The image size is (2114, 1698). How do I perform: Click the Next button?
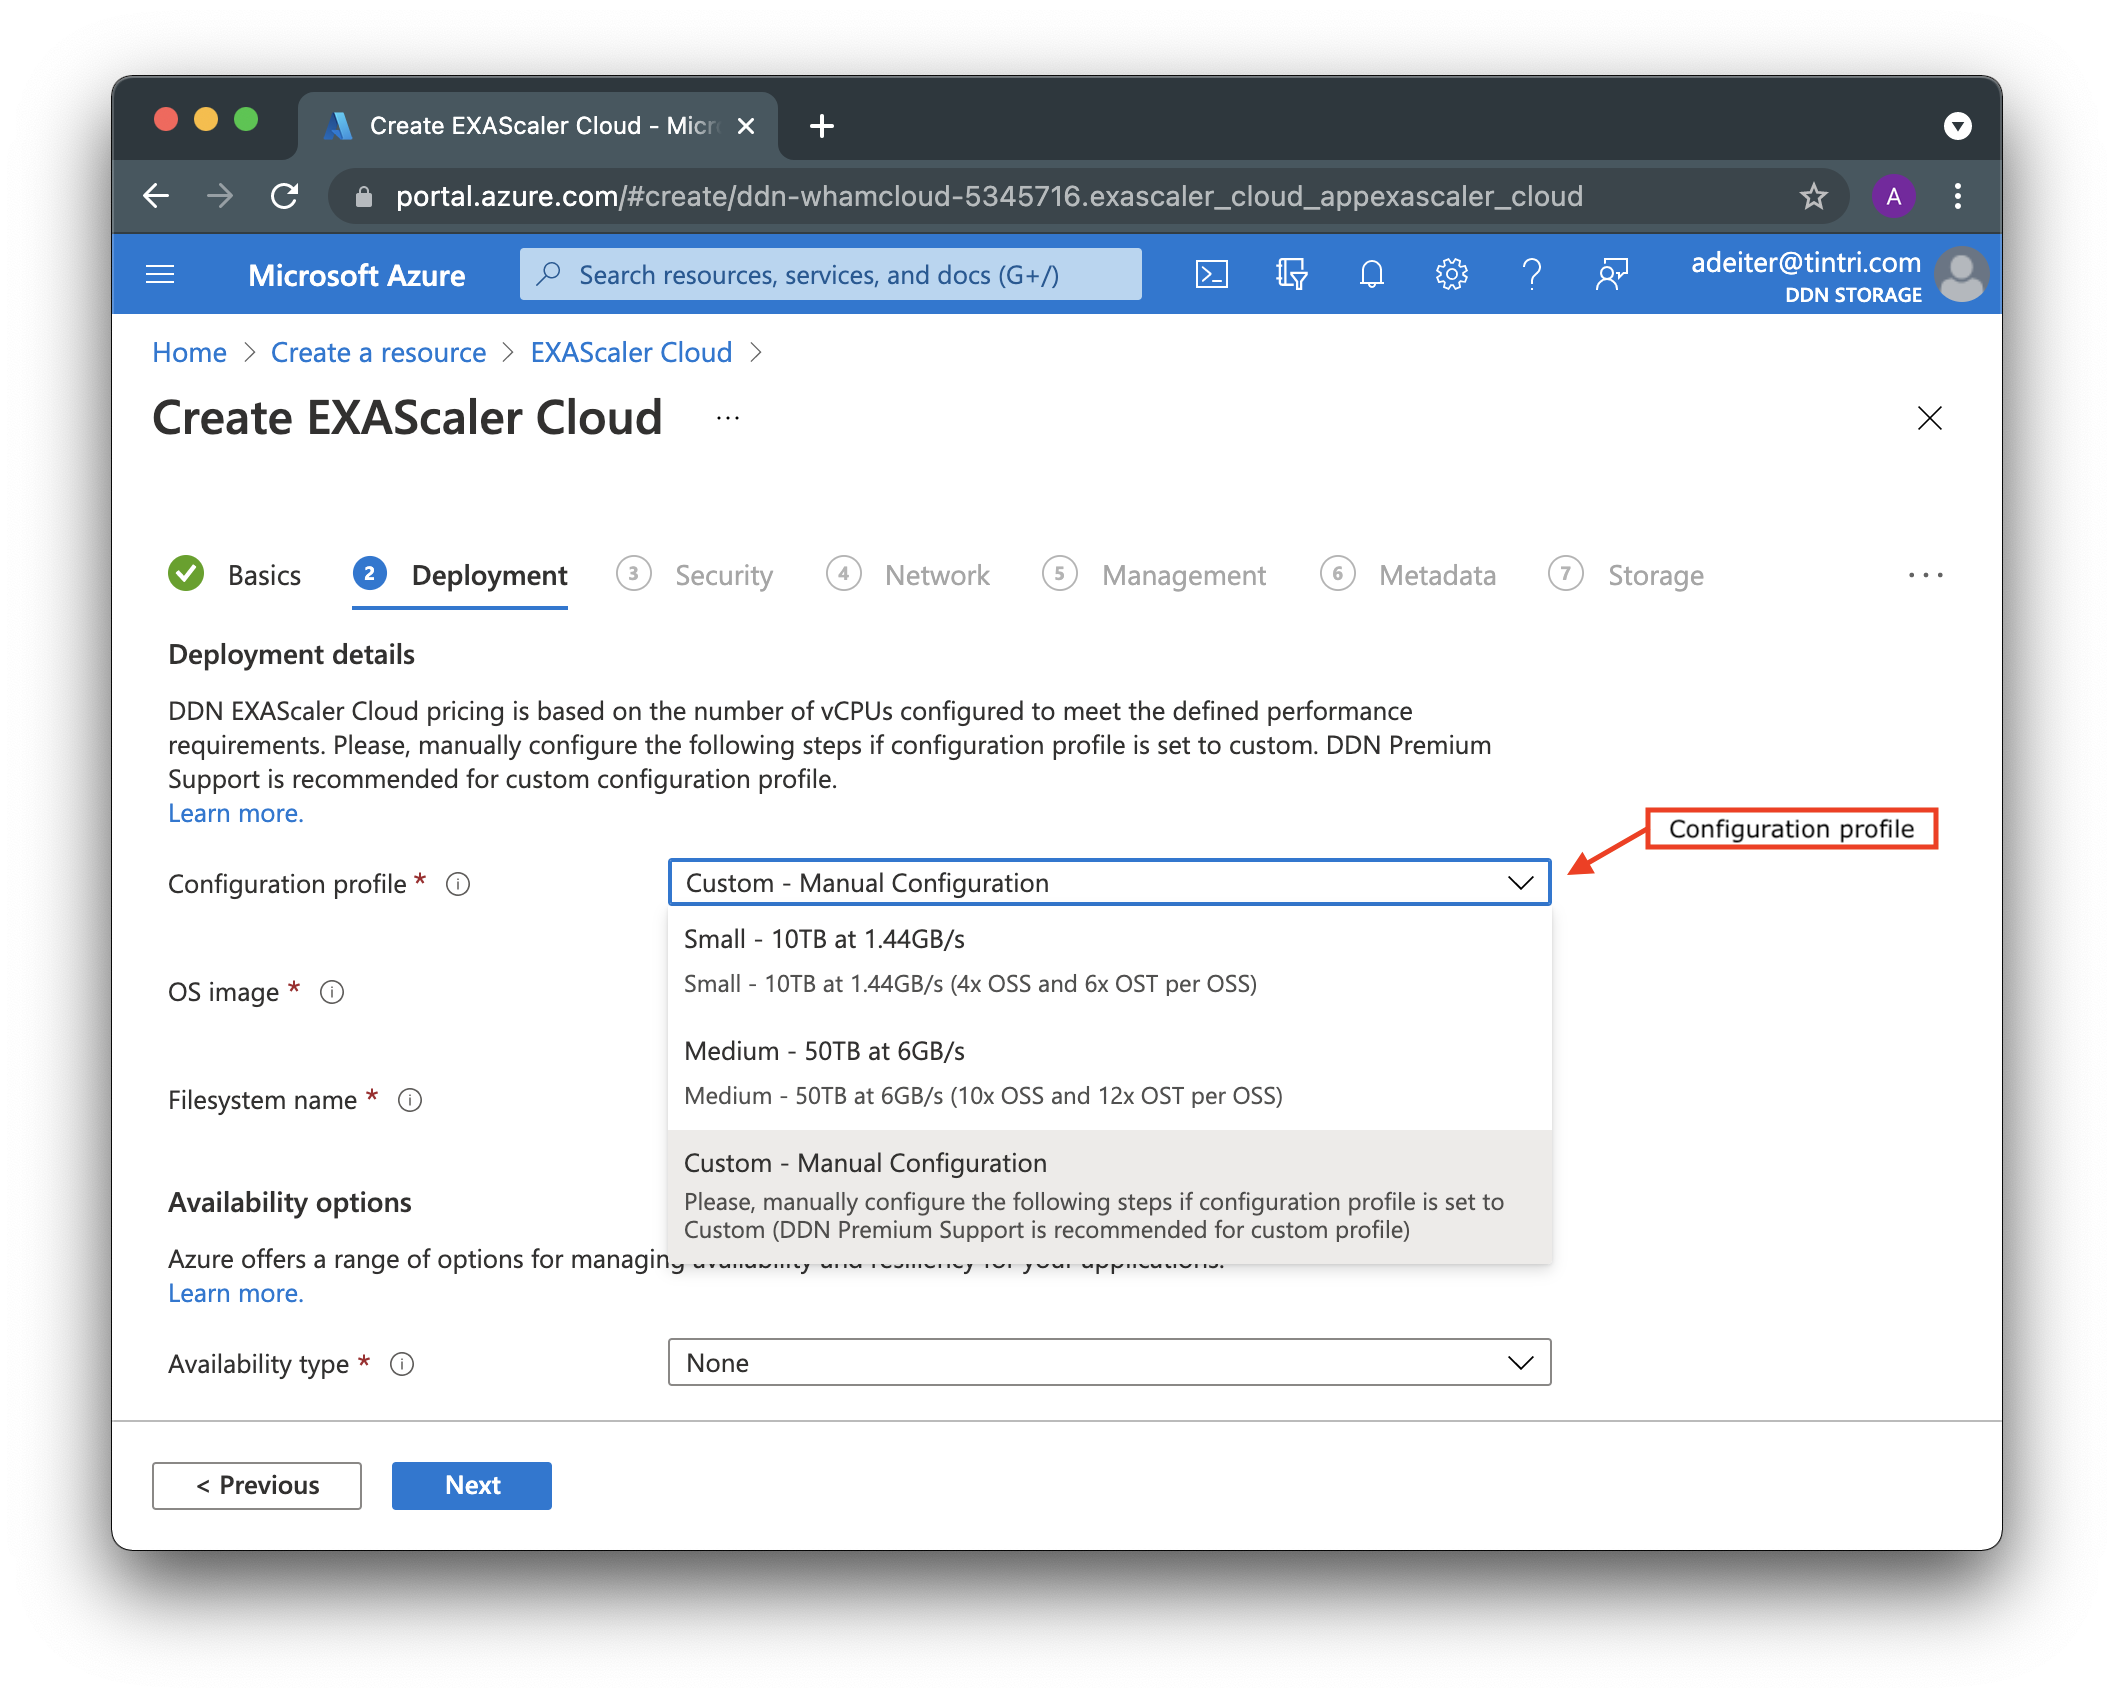pyautogui.click(x=471, y=1486)
